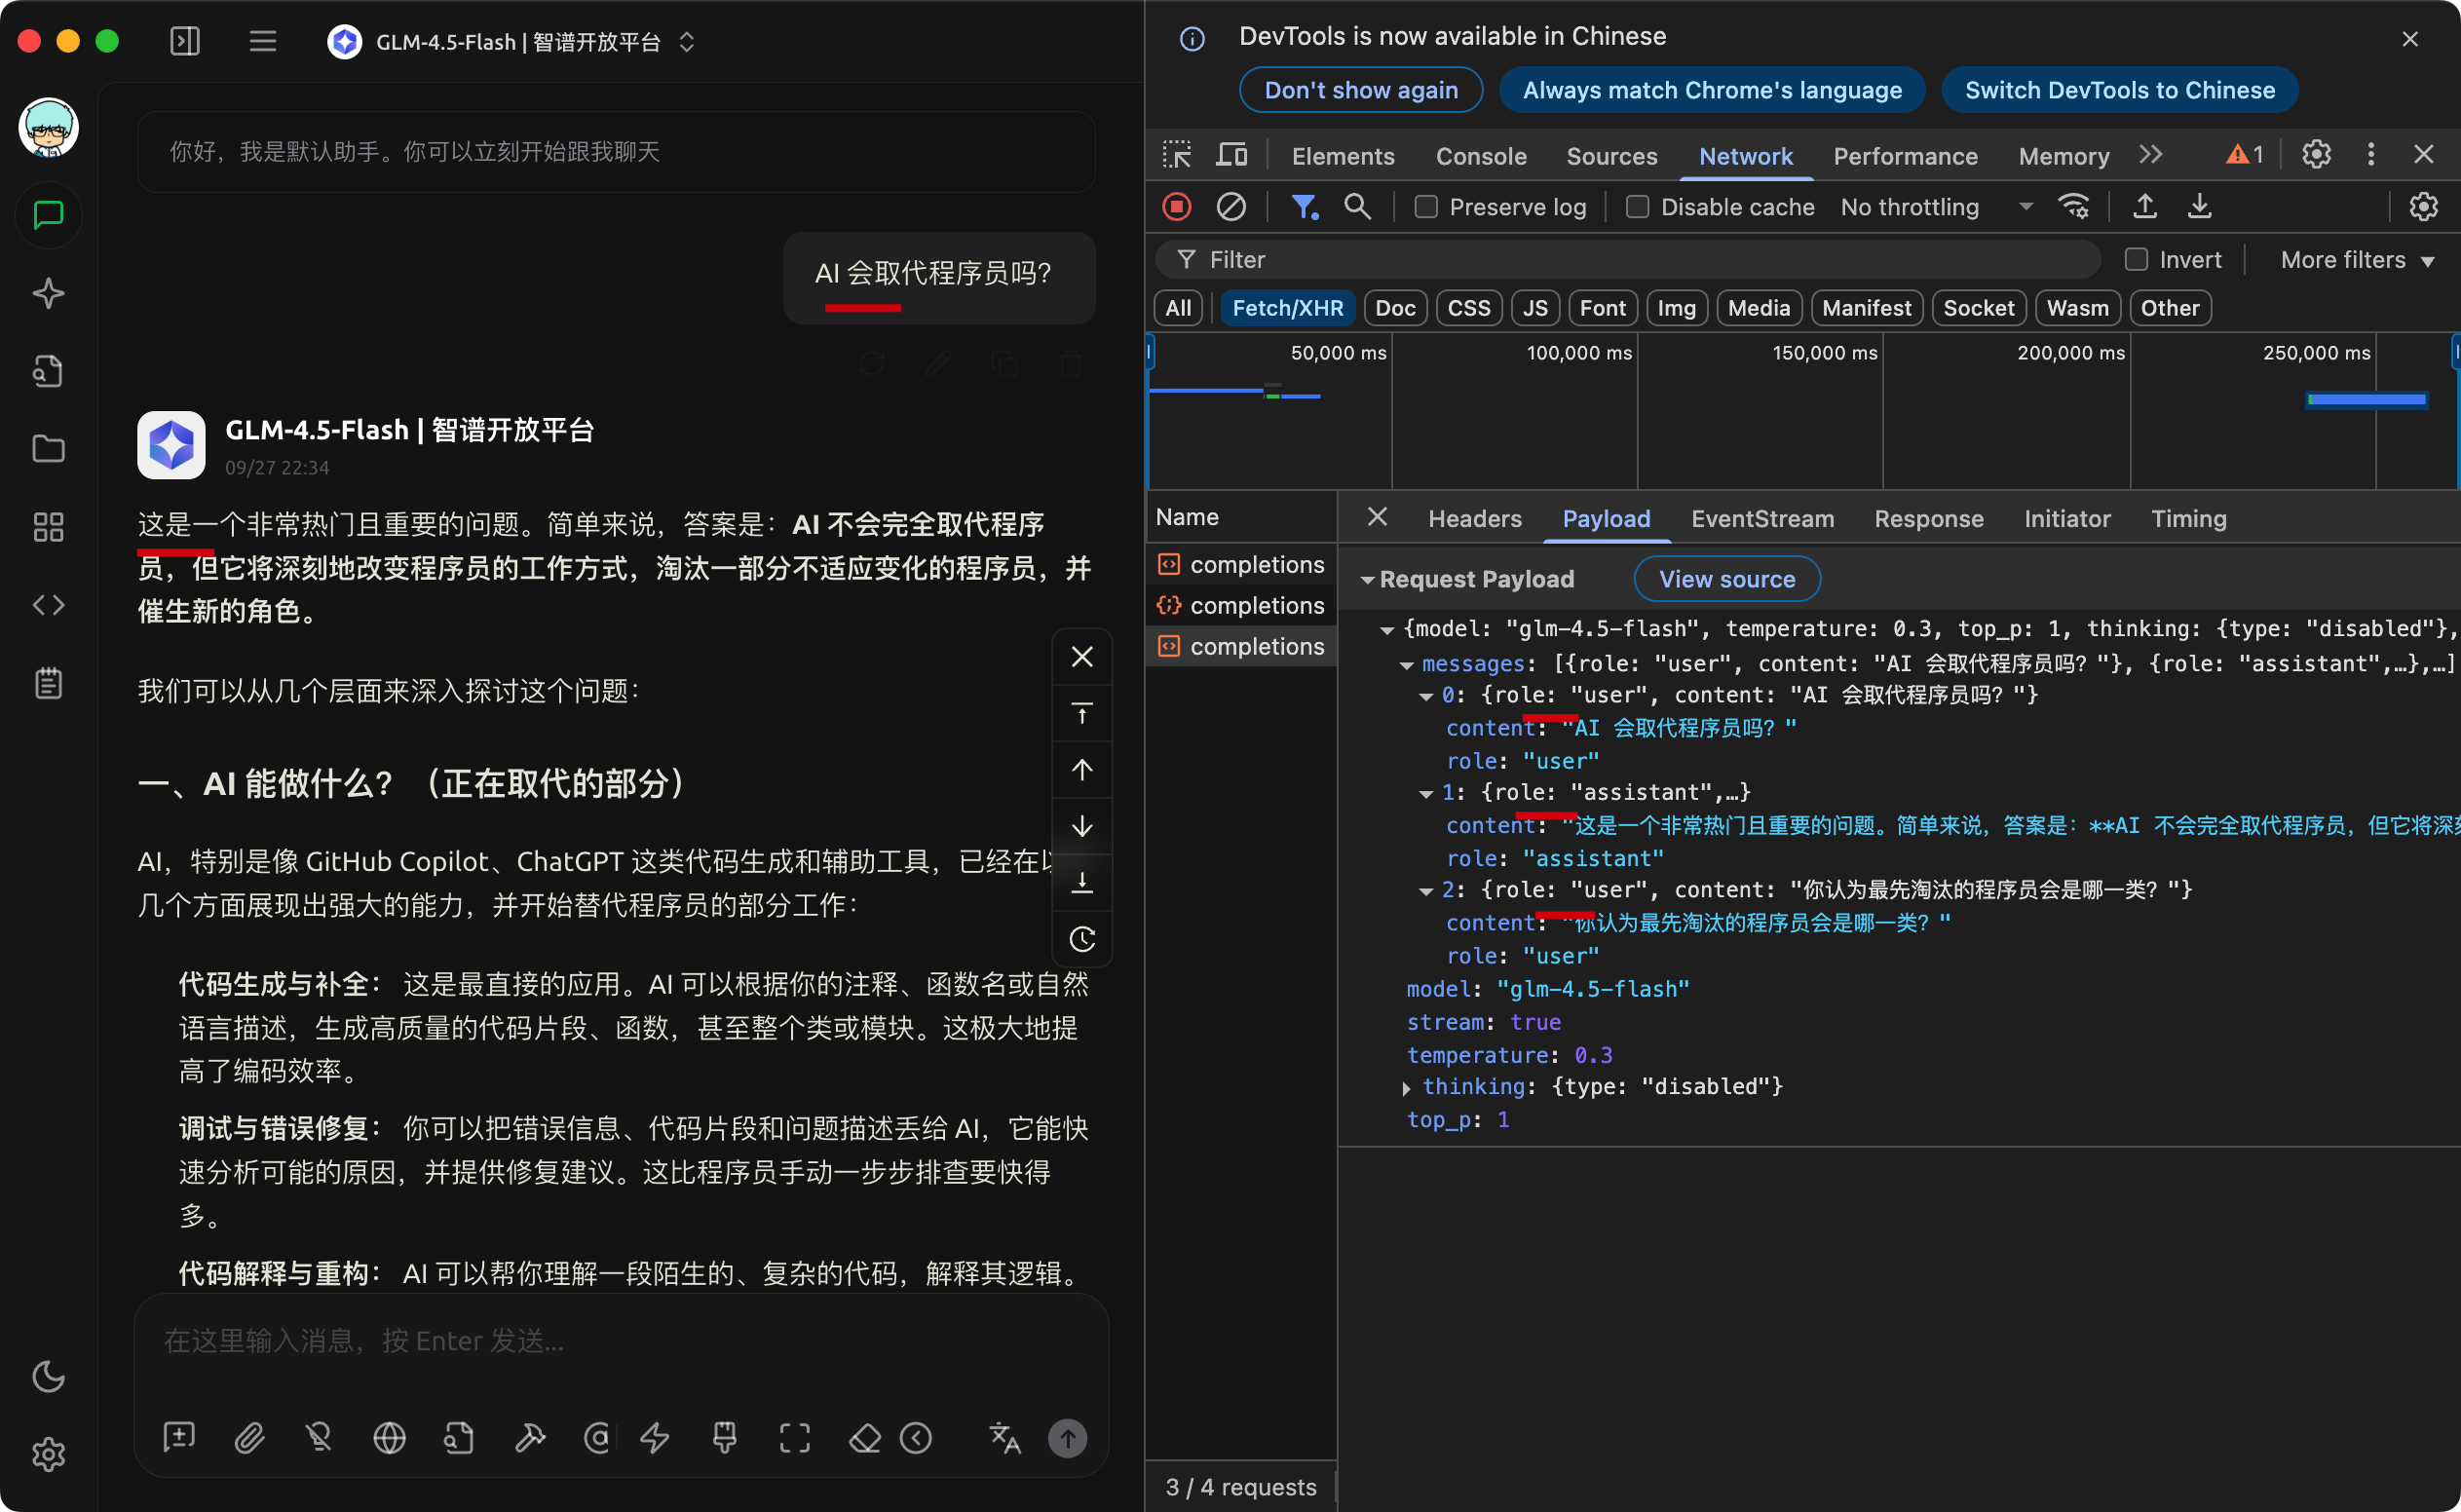
Task: Open the More filters dropdown
Action: [2357, 260]
